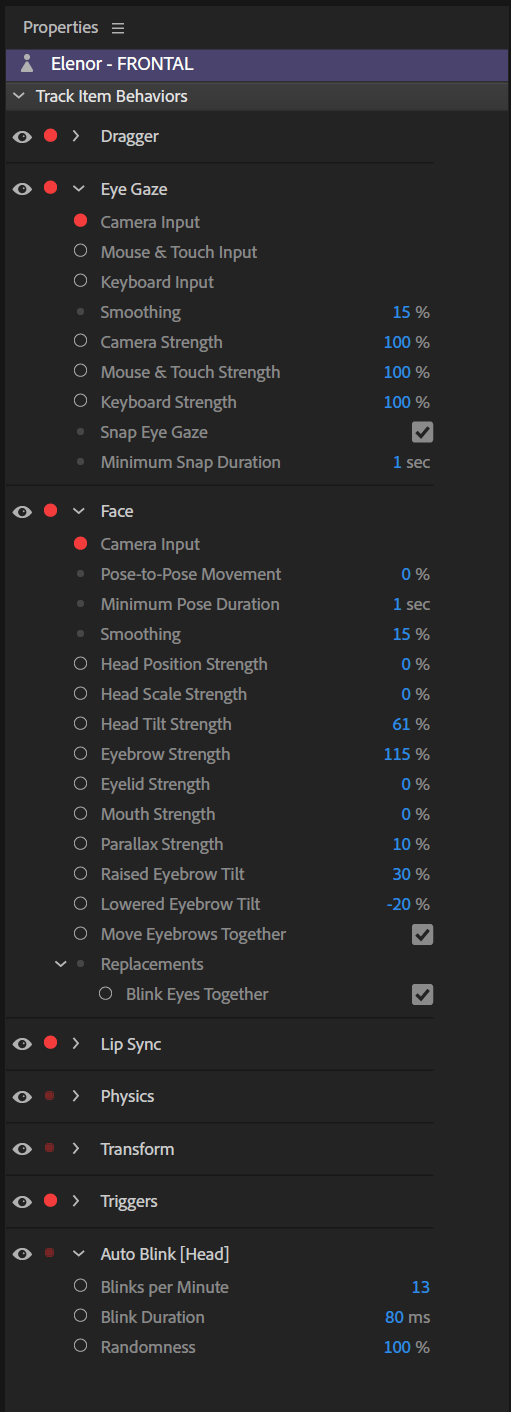
Task: Arm the Eyebrow Strength parameter circle
Action: pos(80,754)
